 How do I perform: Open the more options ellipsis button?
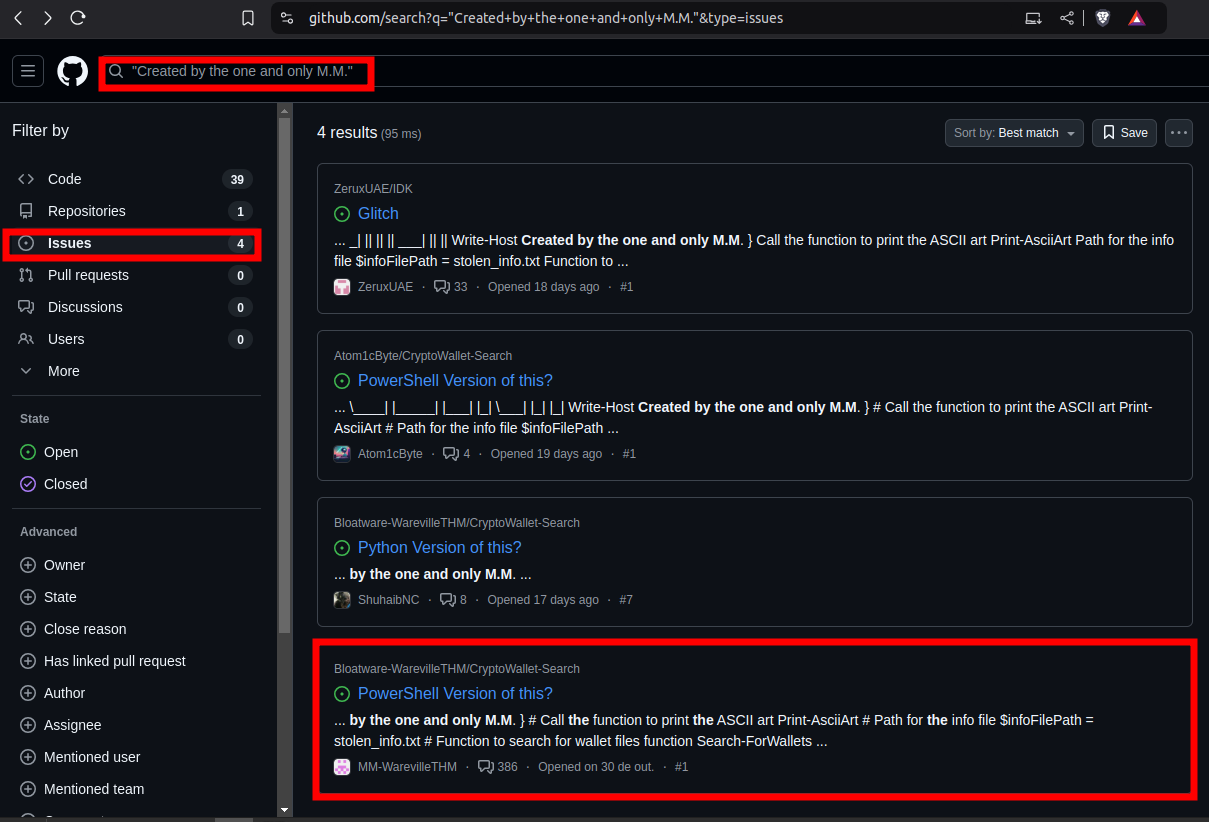point(1179,133)
